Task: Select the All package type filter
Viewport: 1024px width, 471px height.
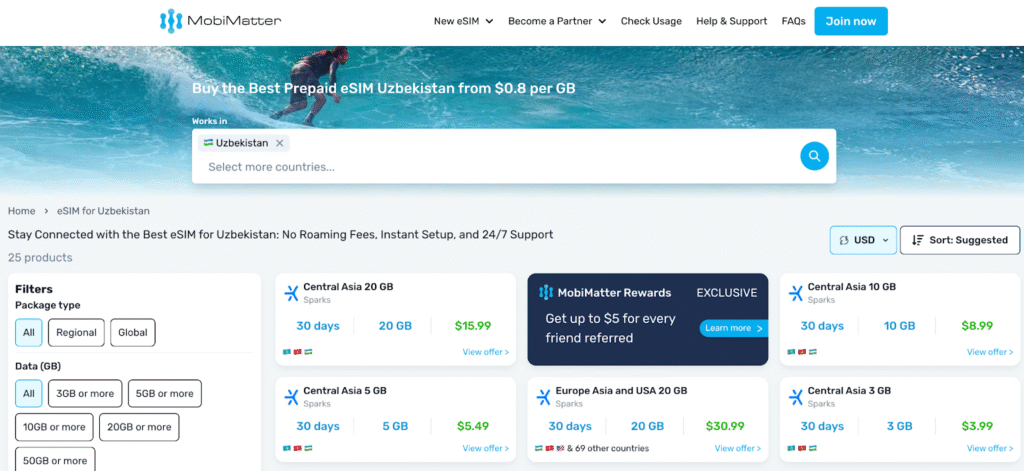Action: coord(29,333)
